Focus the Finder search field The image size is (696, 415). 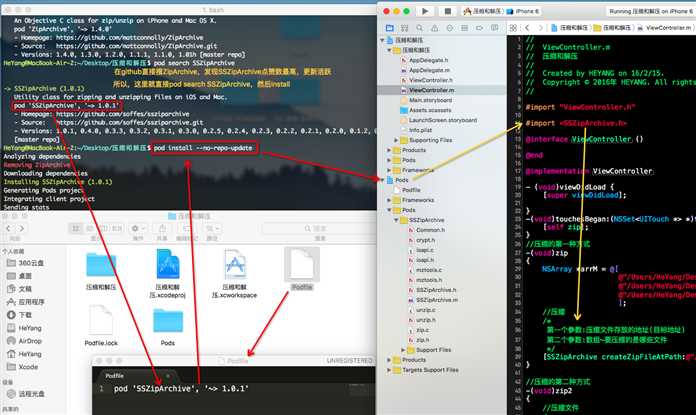(x=315, y=228)
